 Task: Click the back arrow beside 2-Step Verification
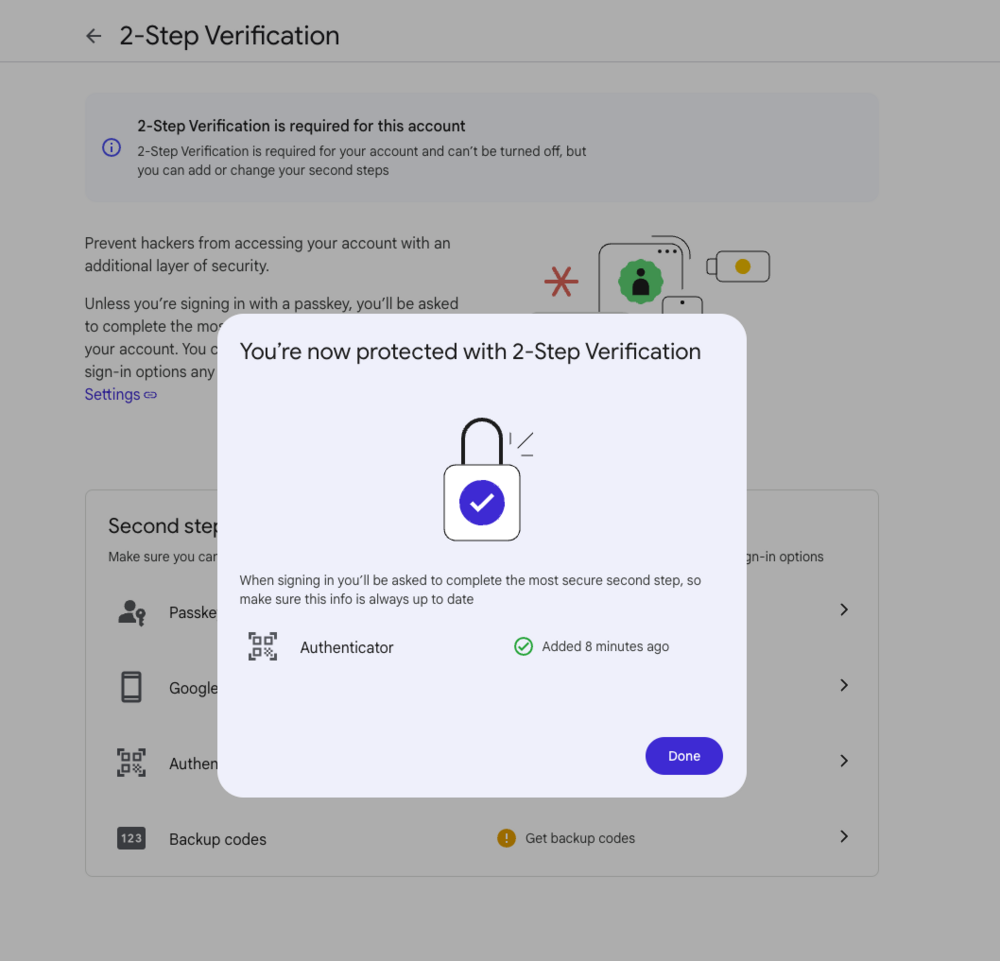[94, 36]
